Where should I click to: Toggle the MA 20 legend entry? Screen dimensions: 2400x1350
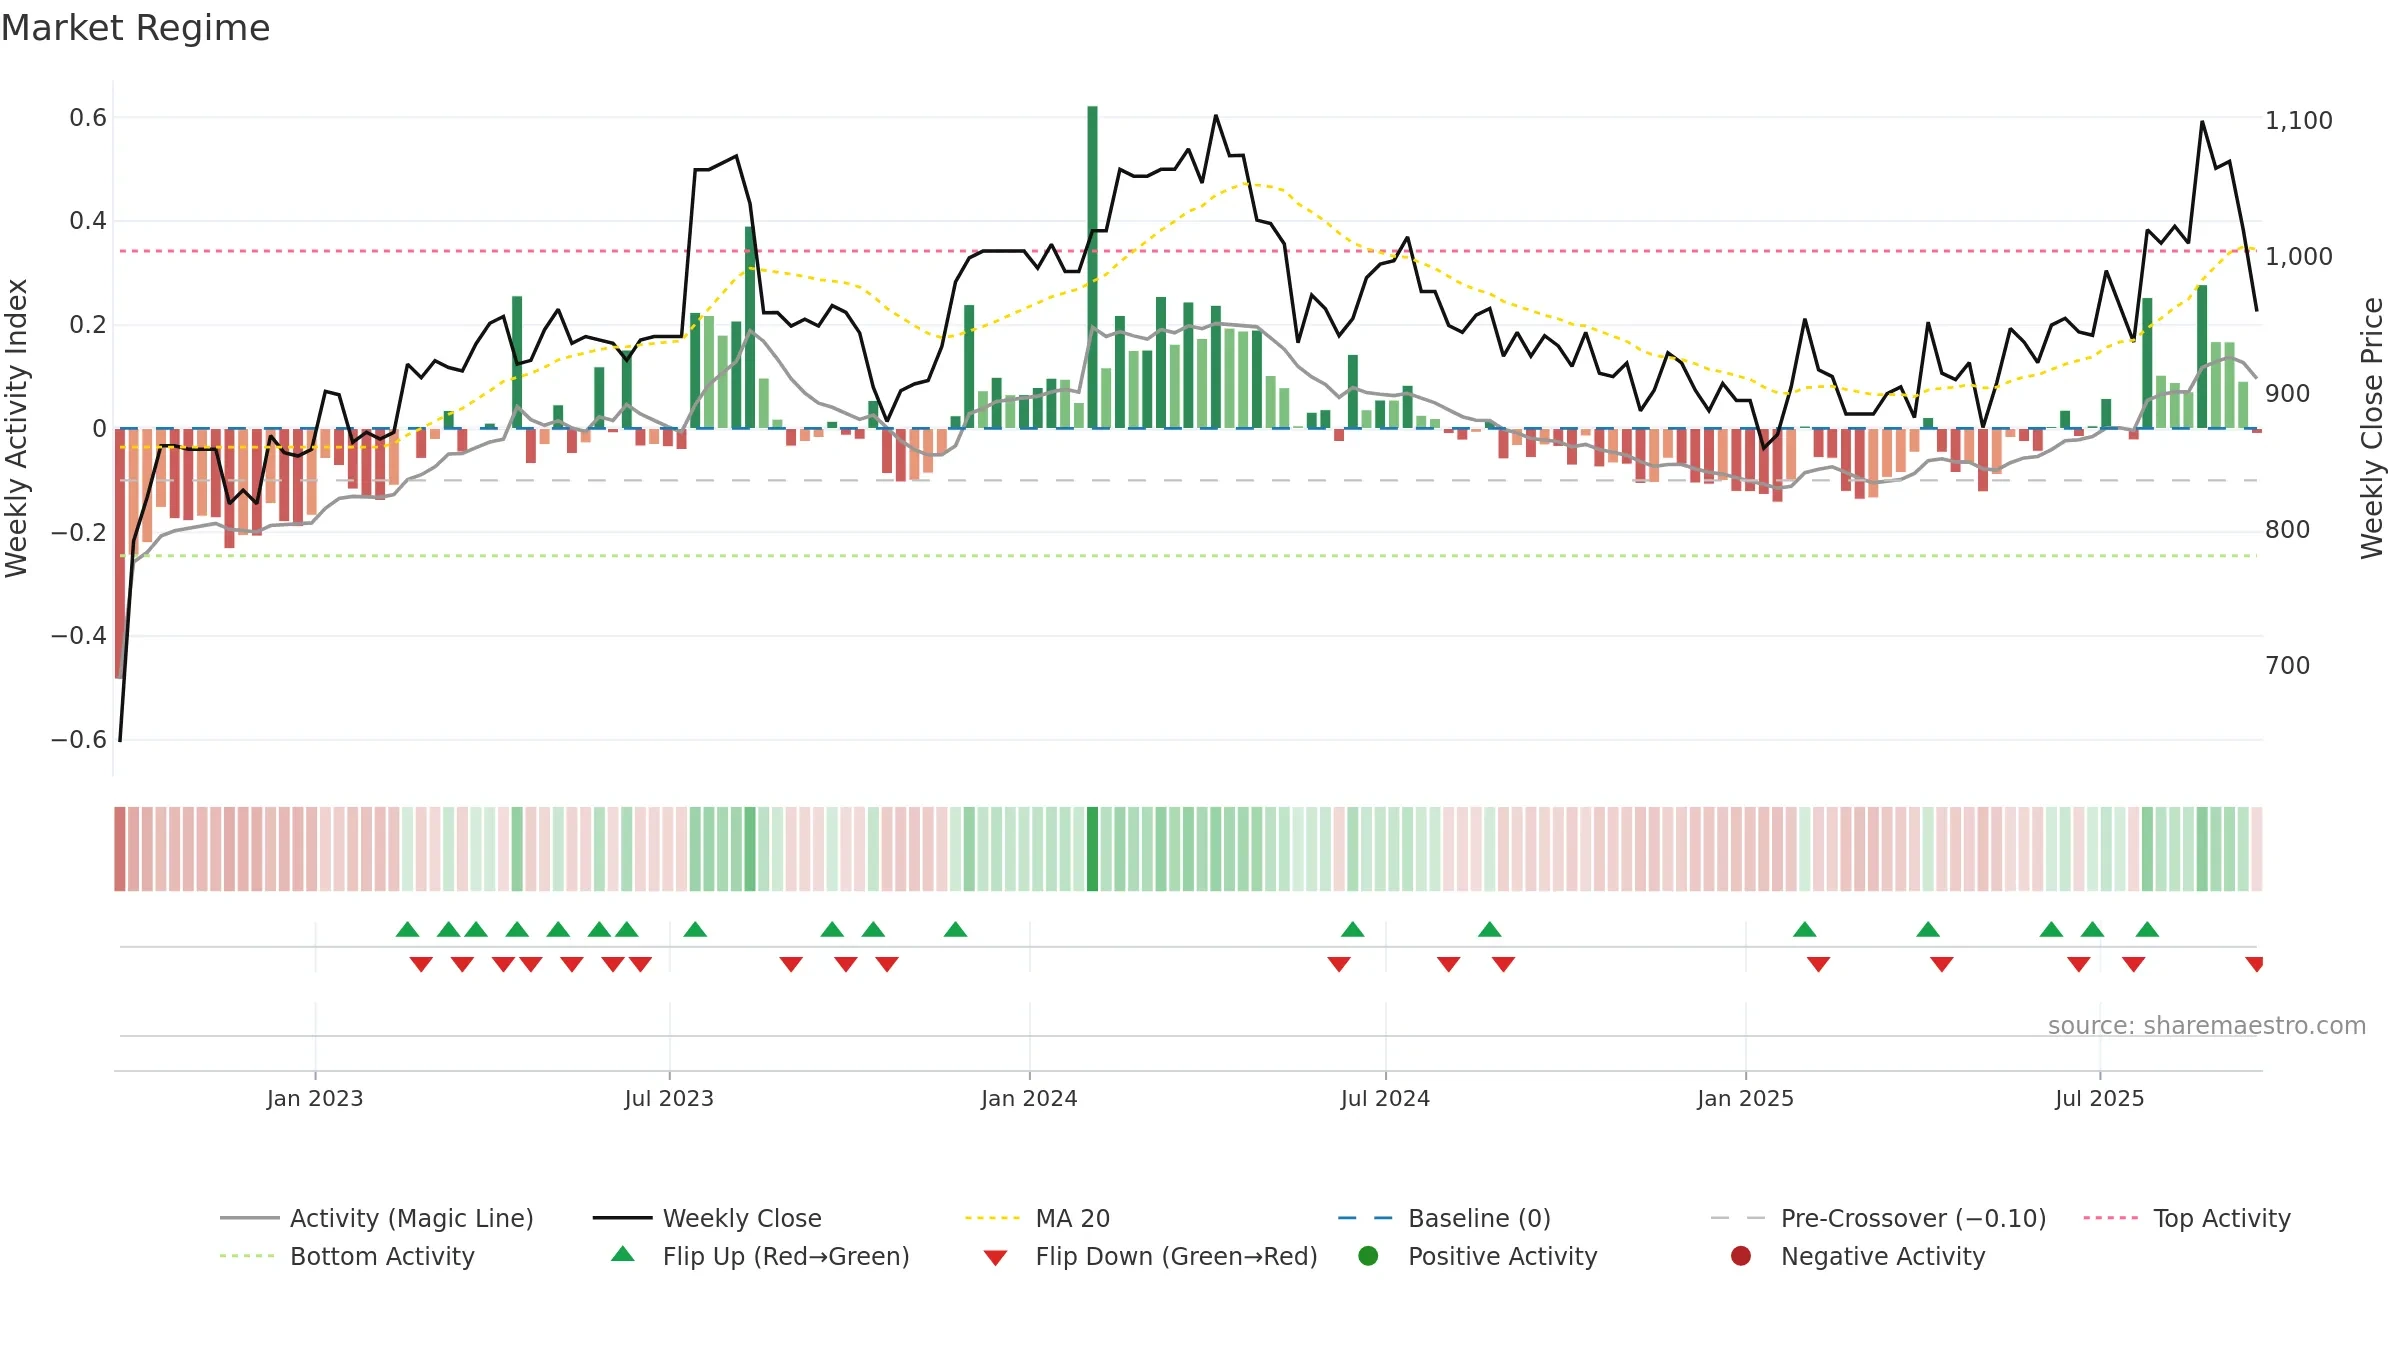[x=1037, y=1218]
